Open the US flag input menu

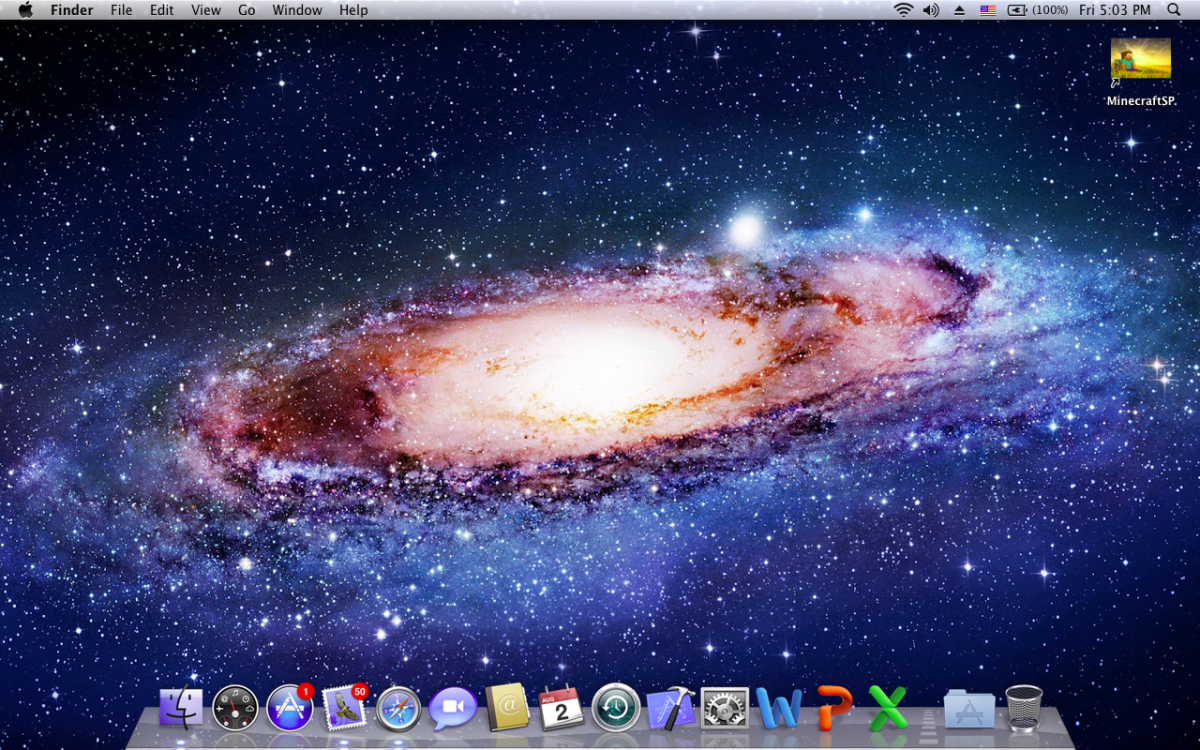pyautogui.click(x=988, y=10)
